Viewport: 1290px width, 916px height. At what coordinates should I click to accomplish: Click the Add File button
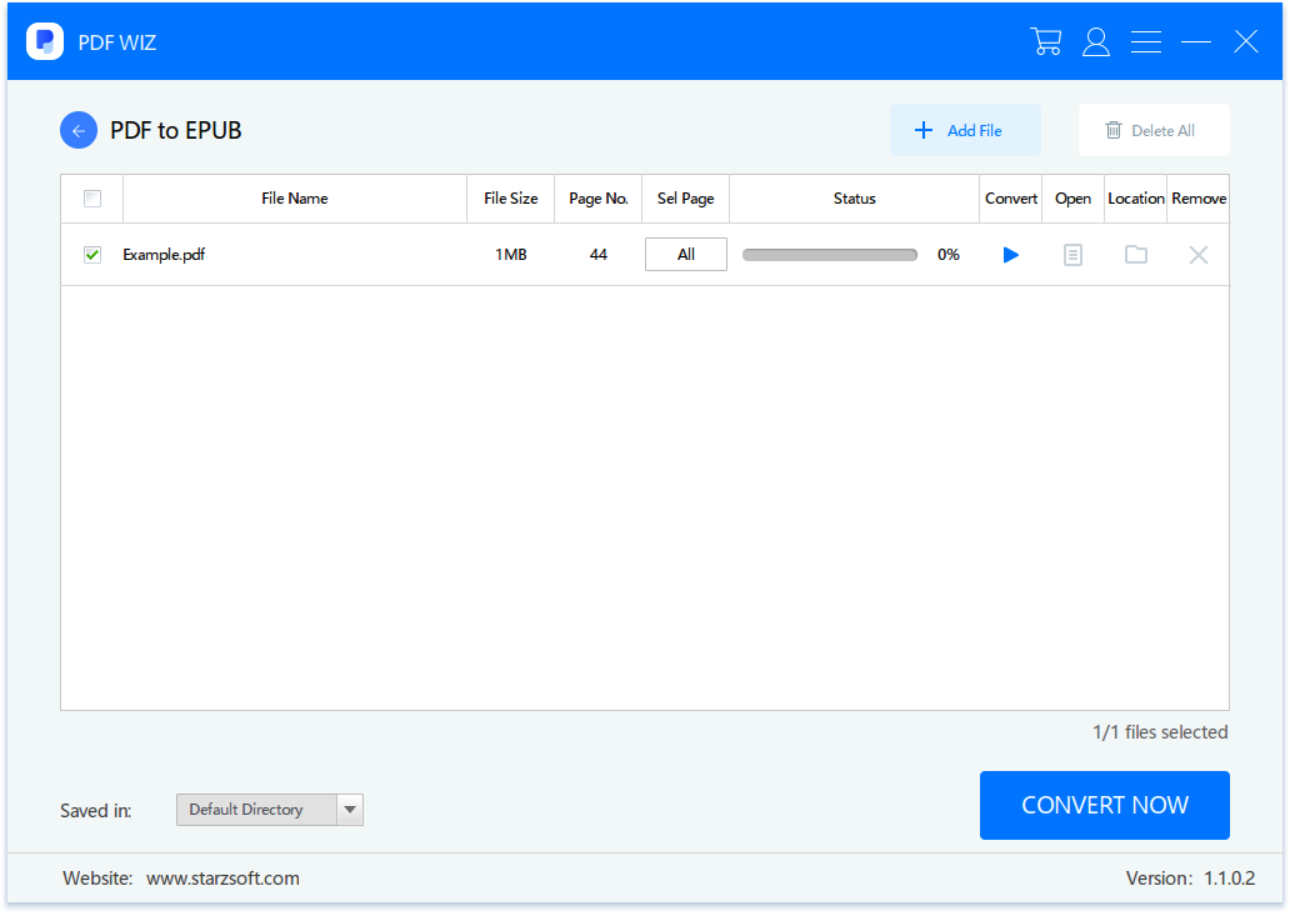[965, 130]
